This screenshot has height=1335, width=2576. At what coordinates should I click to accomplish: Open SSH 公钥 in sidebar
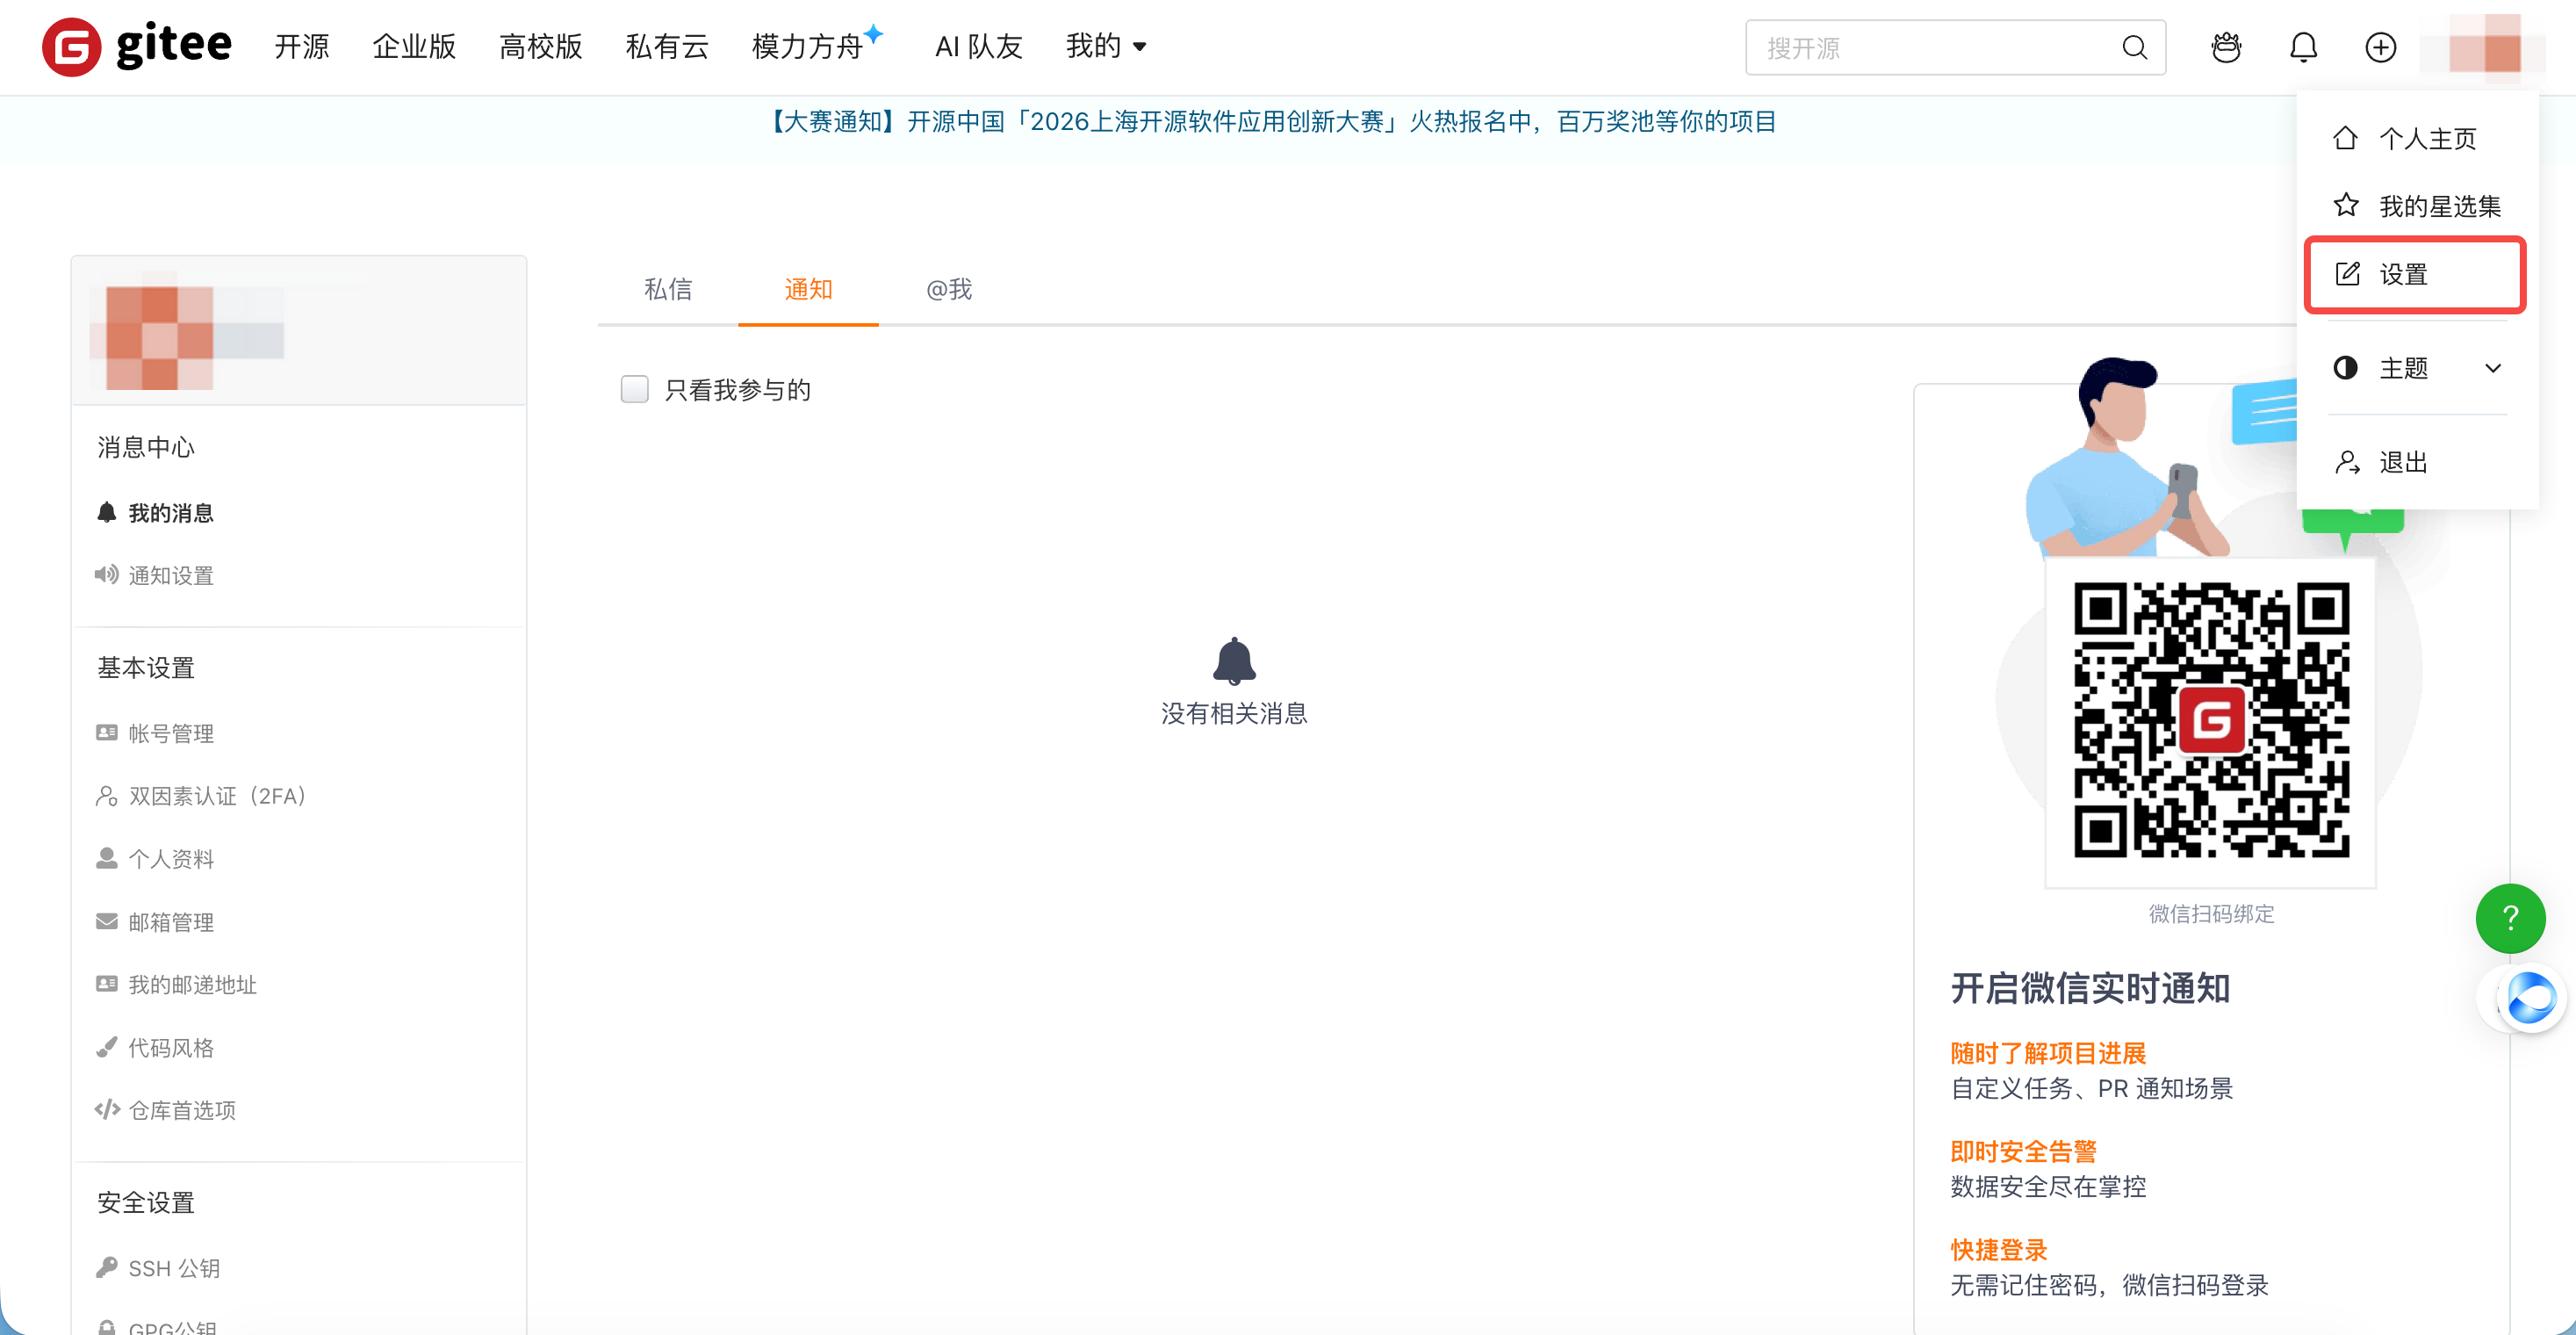174,1268
